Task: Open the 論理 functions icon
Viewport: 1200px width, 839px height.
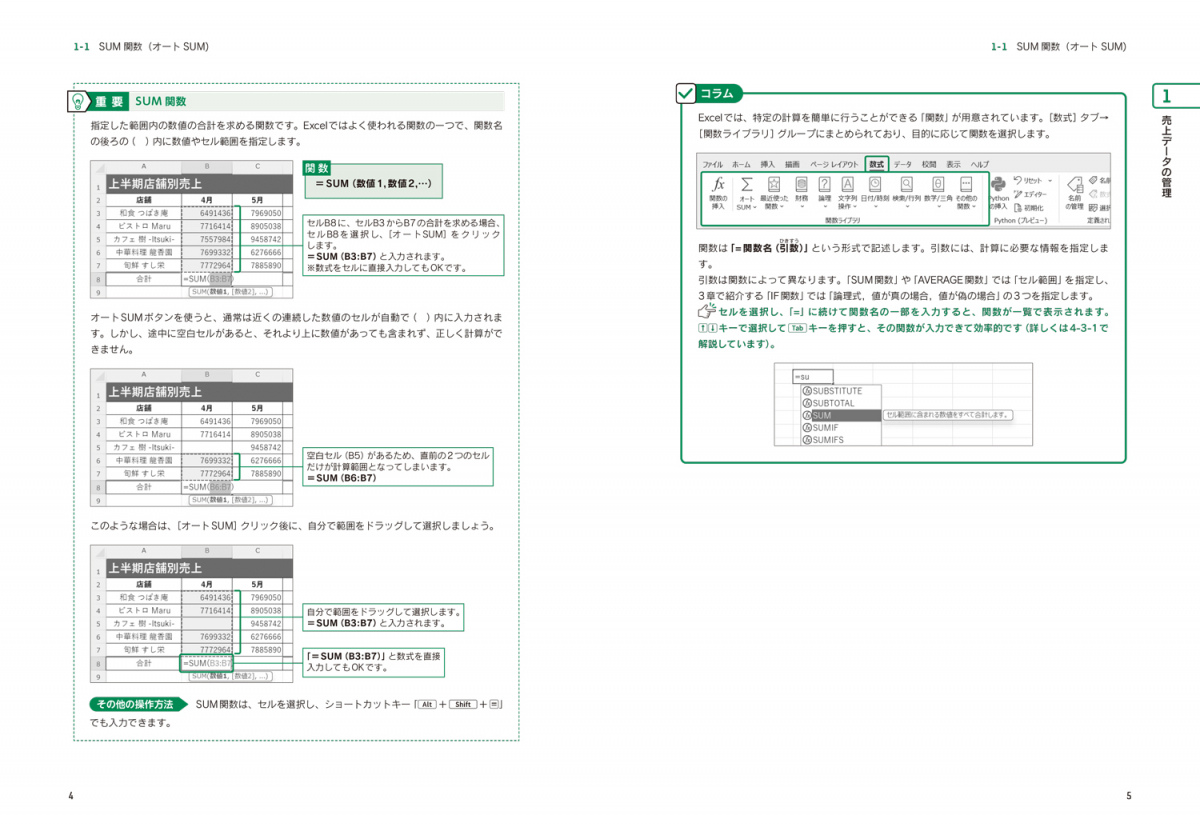Action: [824, 186]
